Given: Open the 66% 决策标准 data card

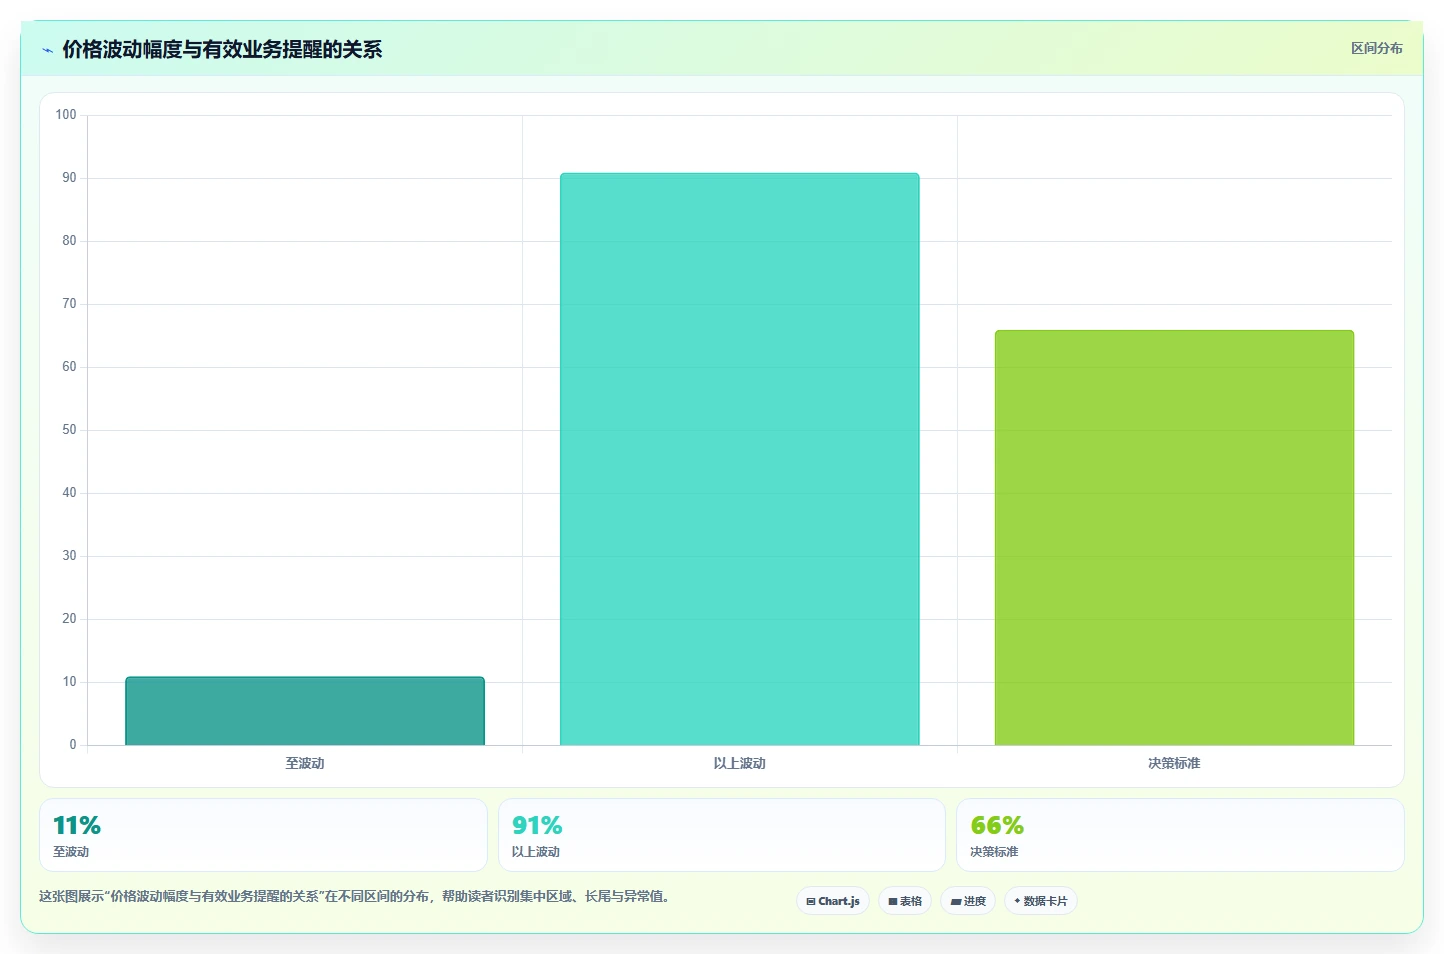Looking at the screenshot, I should point(1180,835).
